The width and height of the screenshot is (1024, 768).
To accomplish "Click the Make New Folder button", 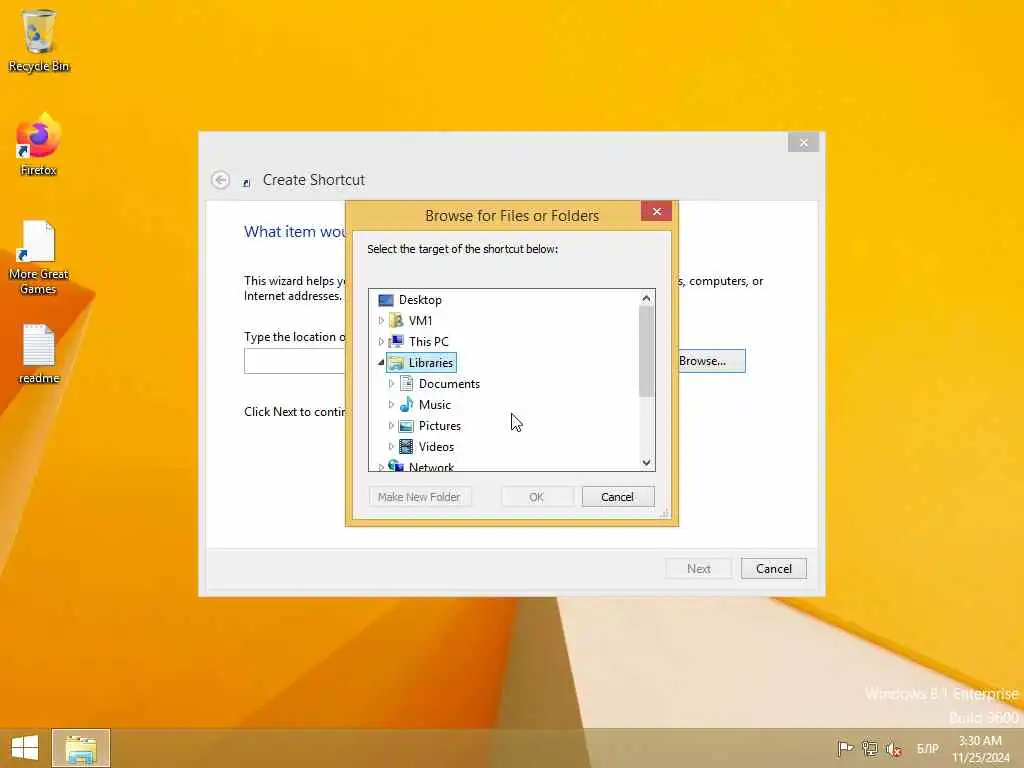I will (419, 497).
